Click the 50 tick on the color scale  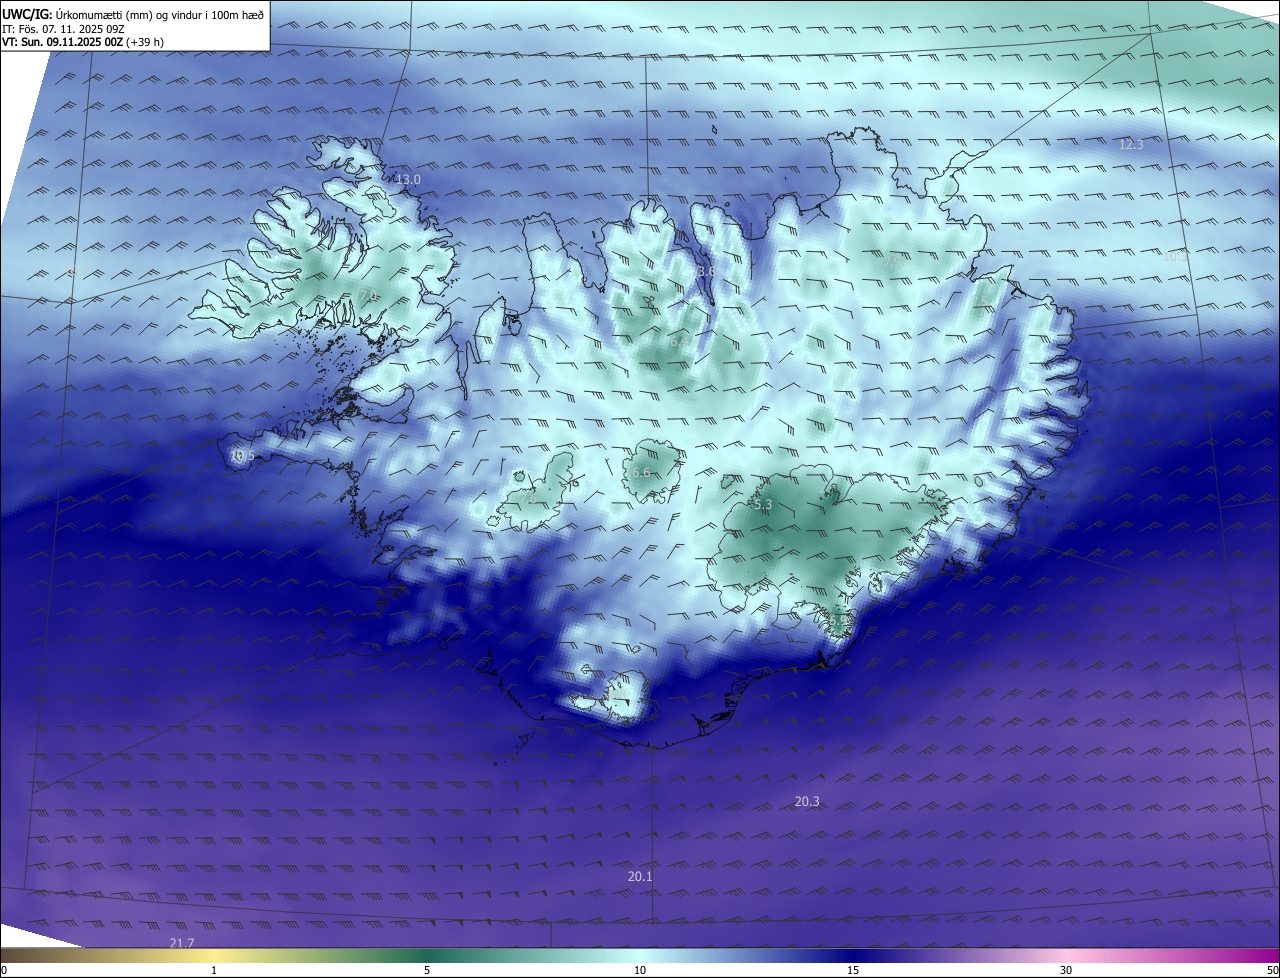tap(1272, 971)
